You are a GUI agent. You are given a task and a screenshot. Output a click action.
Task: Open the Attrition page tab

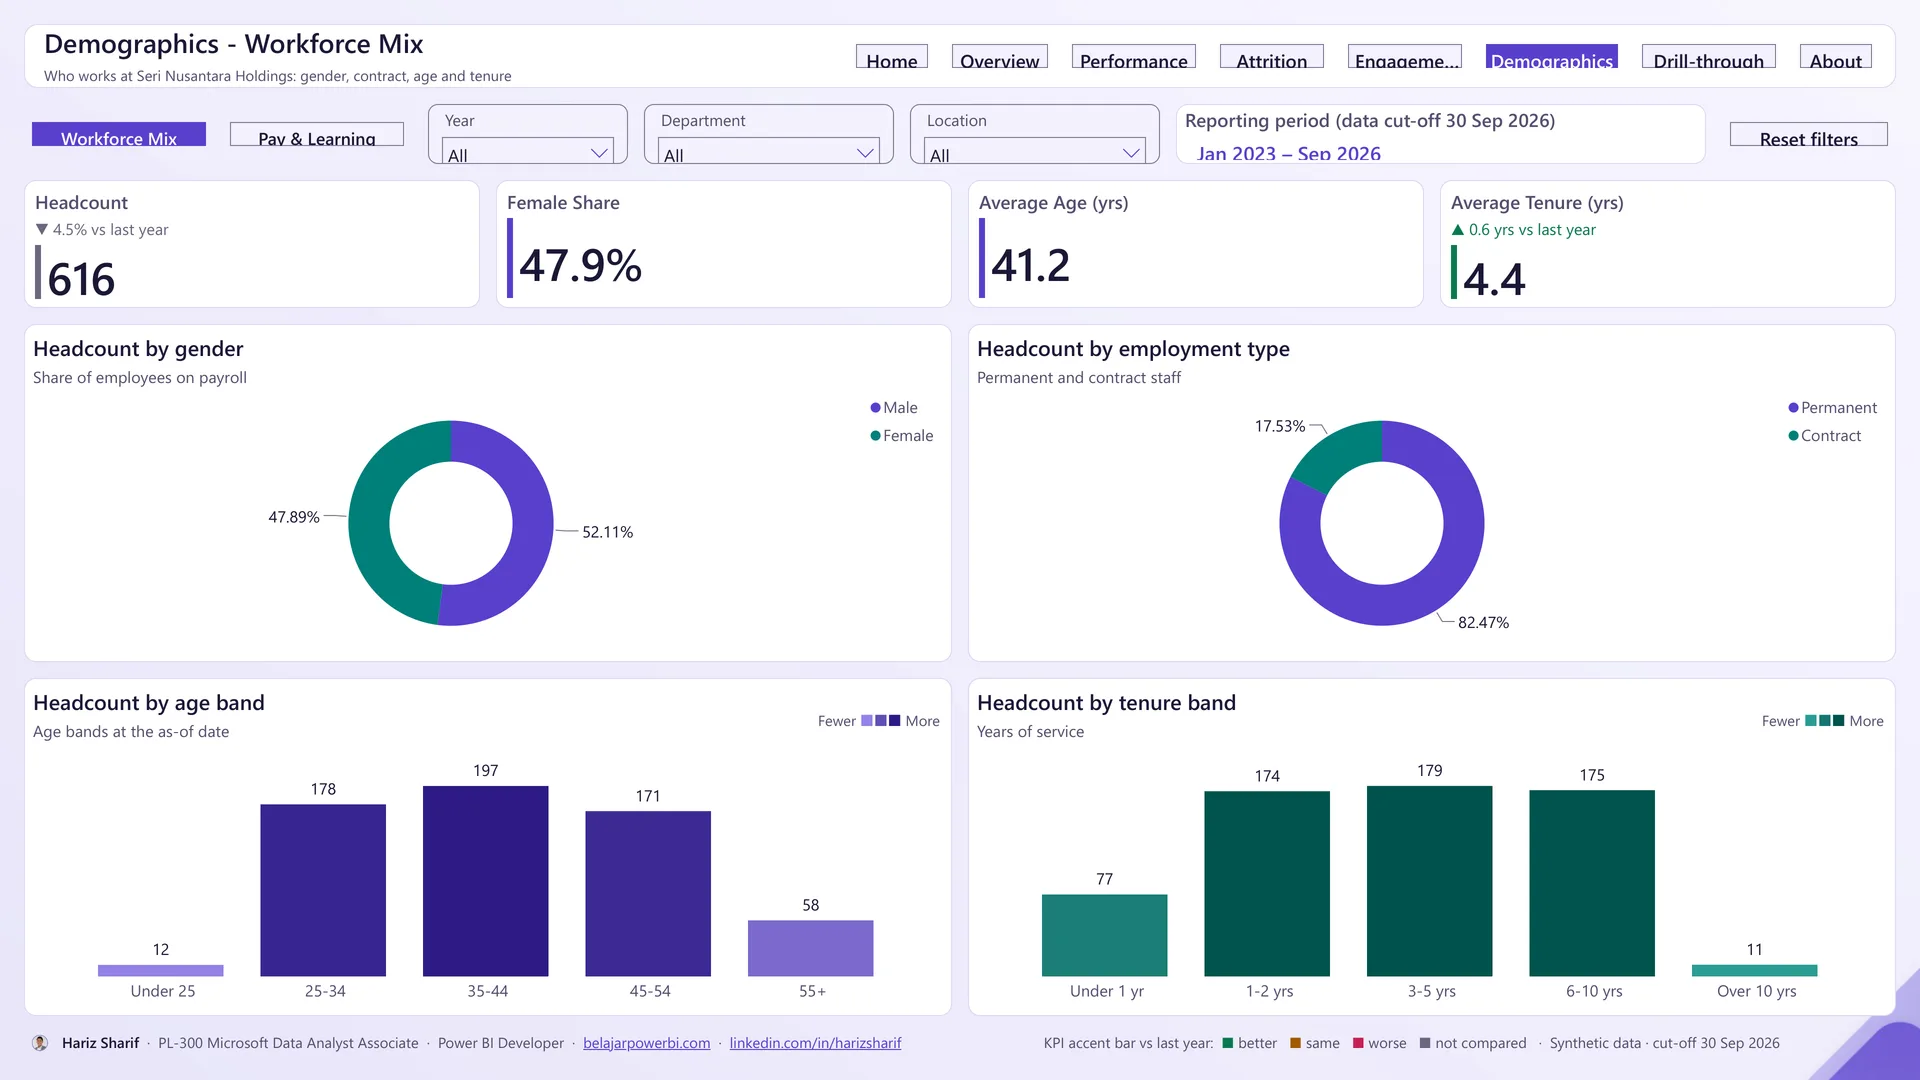[1272, 57]
